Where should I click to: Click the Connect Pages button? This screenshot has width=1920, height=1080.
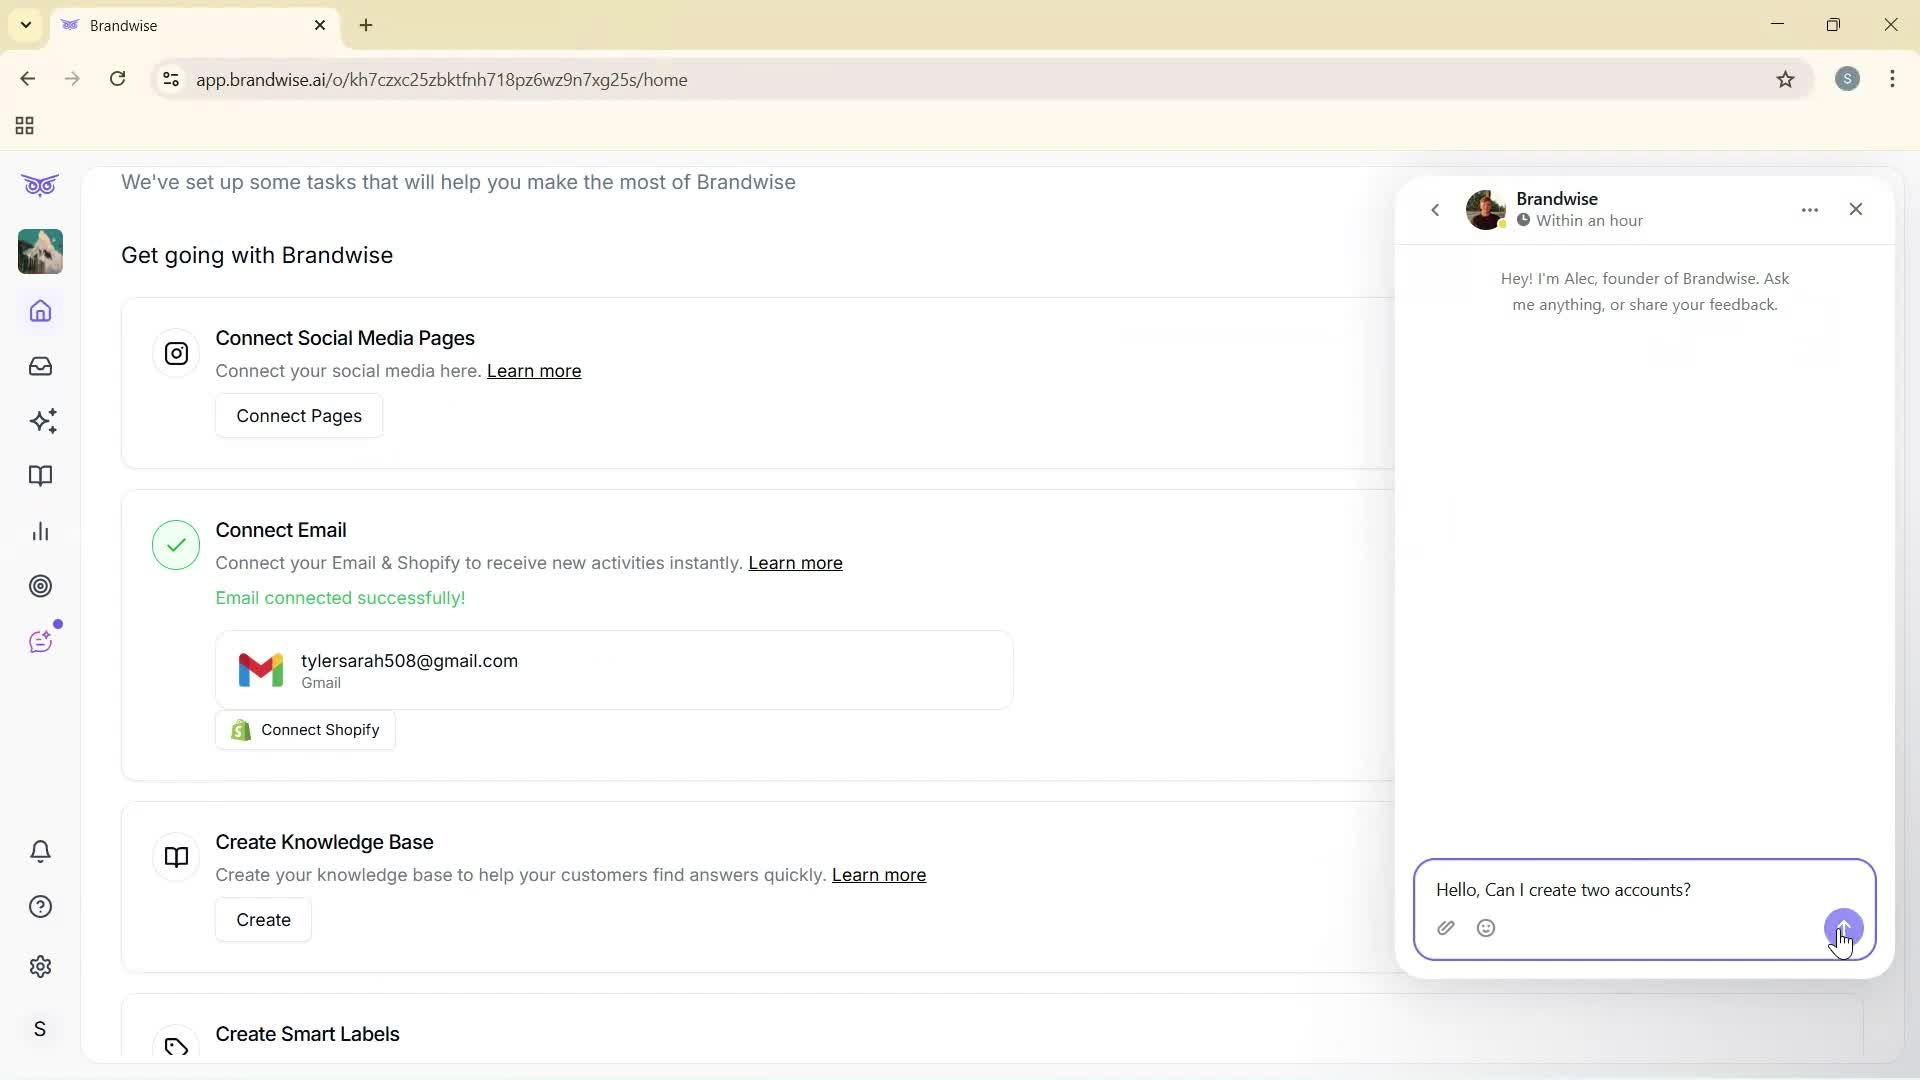[x=298, y=416]
